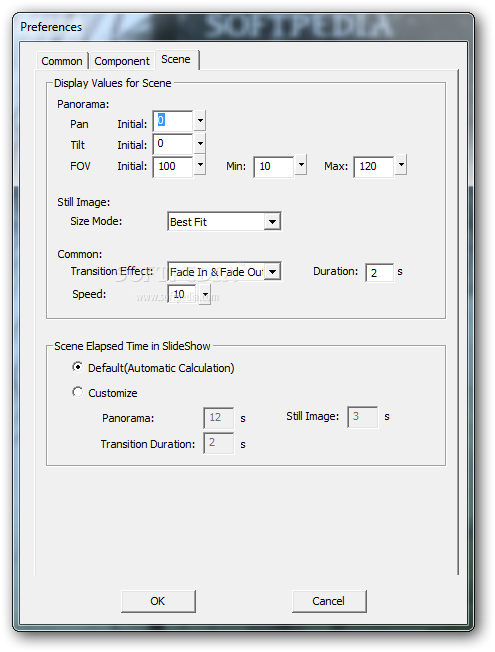Open the Speed dropdown arrow
The height and width of the screenshot is (652, 495).
[205, 295]
